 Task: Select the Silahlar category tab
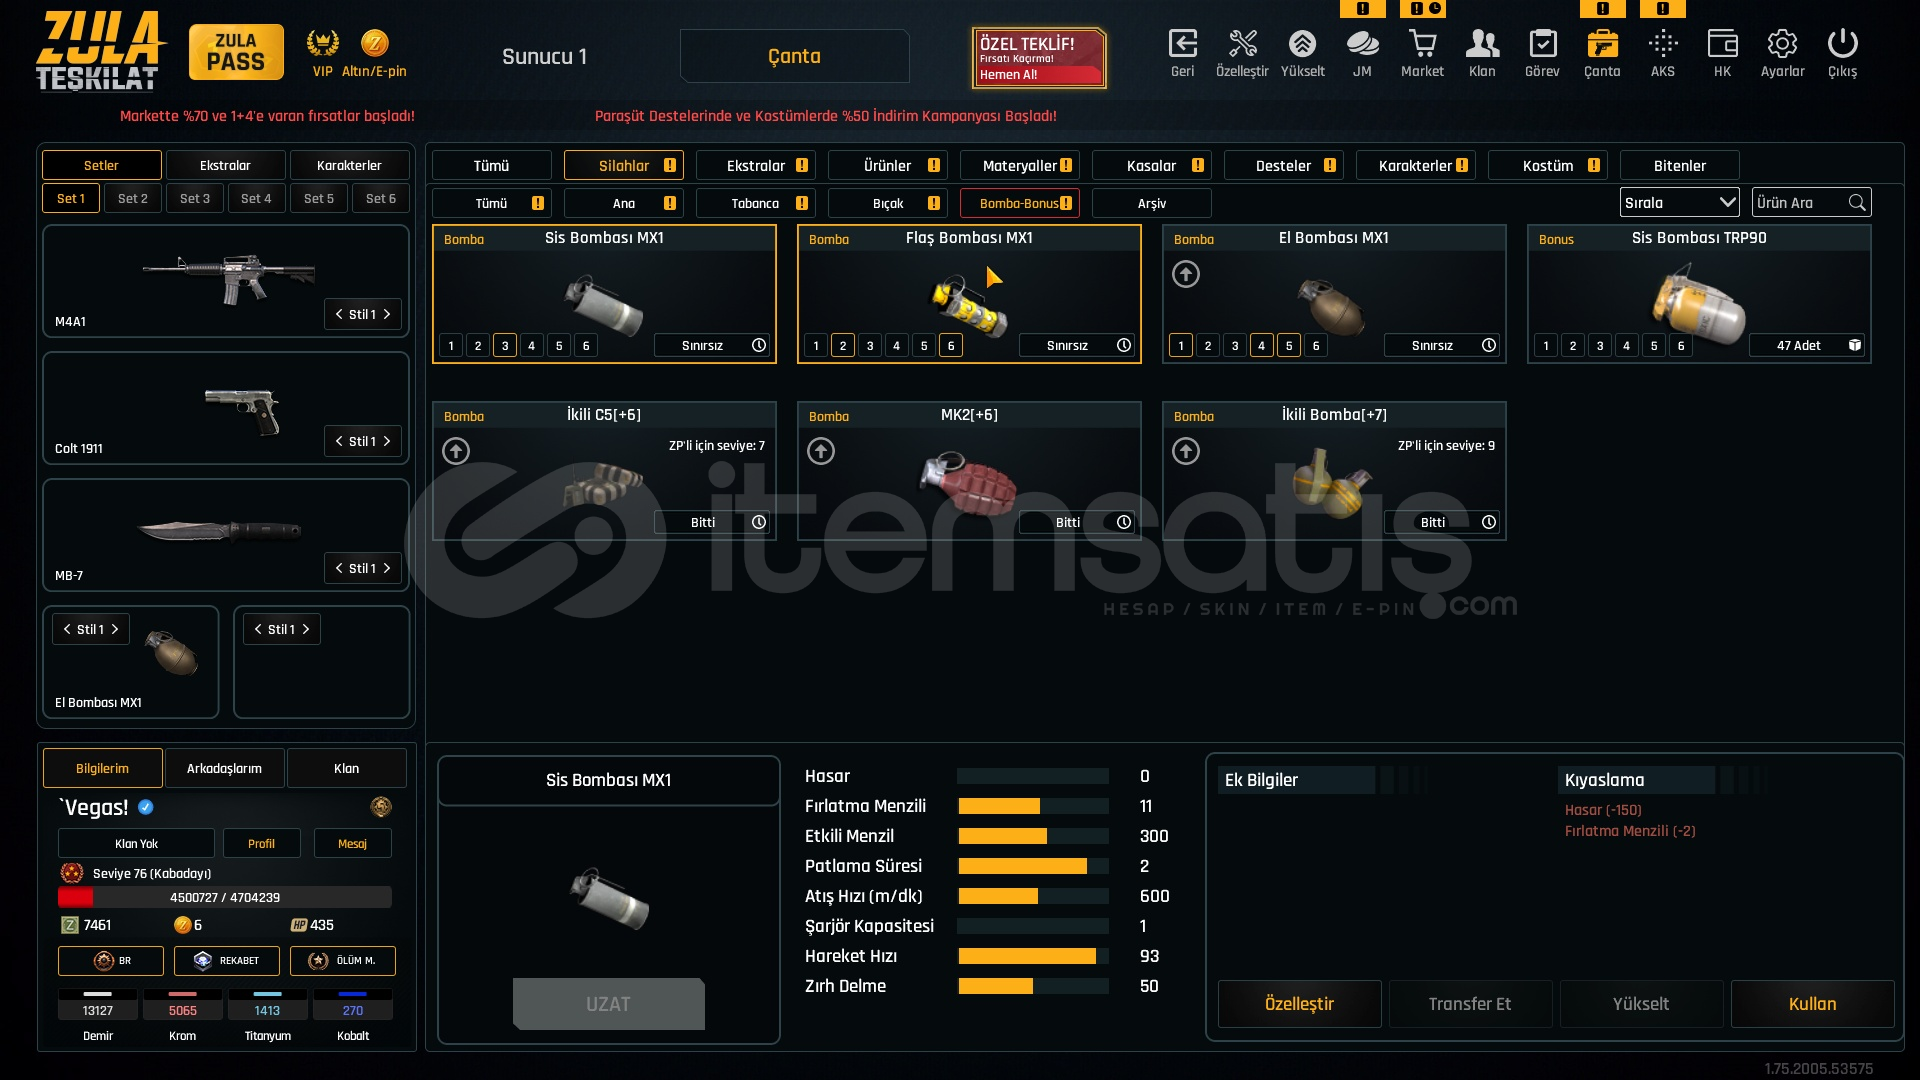pos(624,165)
